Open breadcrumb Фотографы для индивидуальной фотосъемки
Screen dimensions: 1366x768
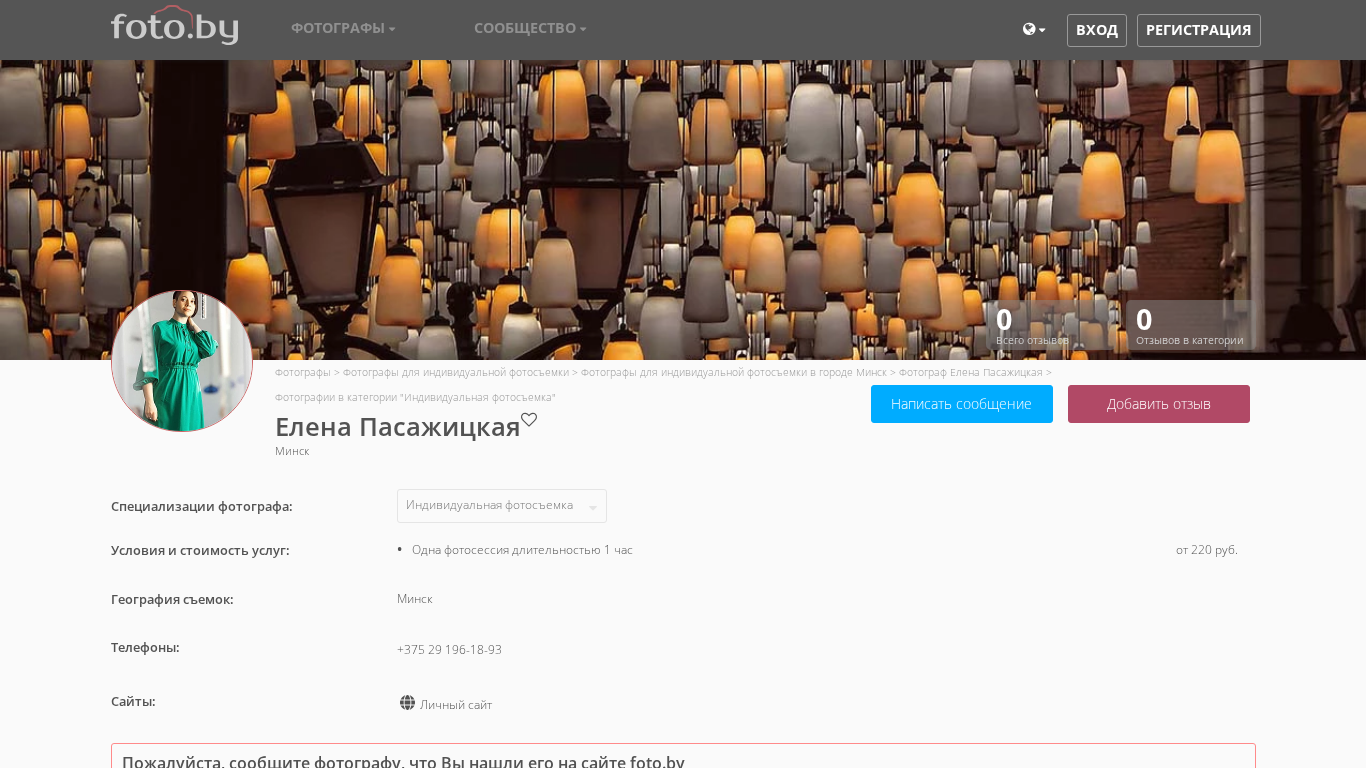455,372
